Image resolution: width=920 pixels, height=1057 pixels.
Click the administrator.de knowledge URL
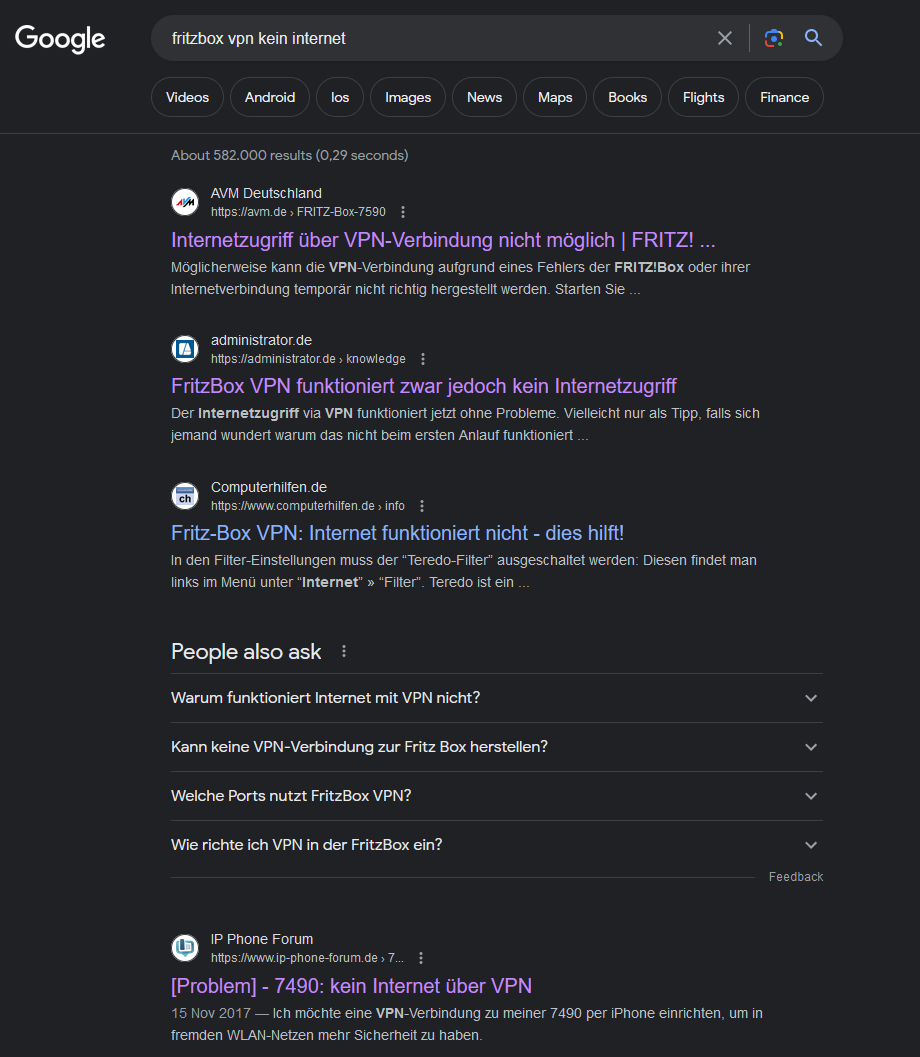click(308, 359)
